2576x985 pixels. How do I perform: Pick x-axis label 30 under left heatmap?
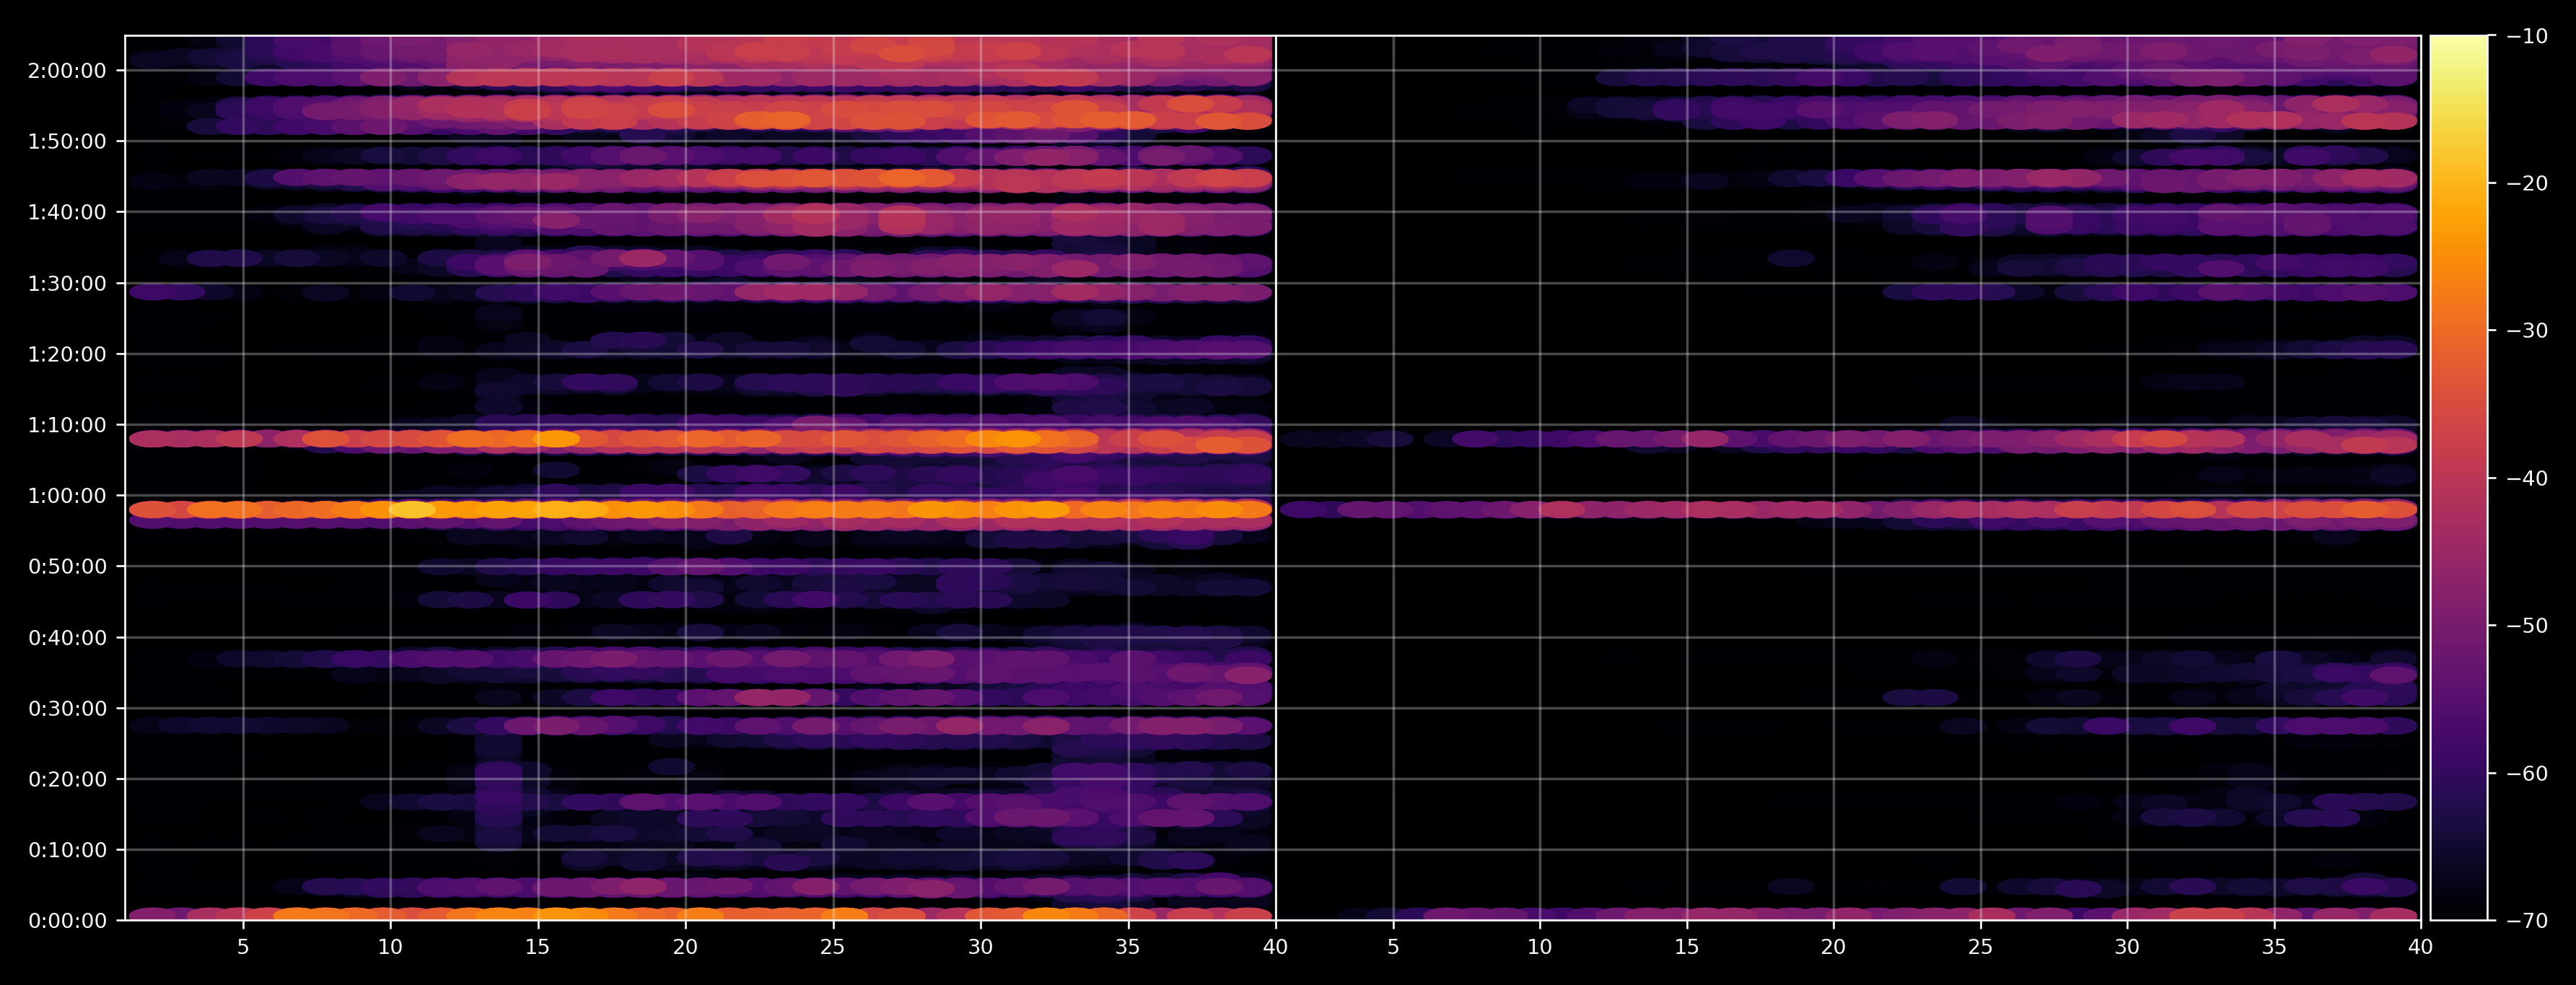click(980, 947)
